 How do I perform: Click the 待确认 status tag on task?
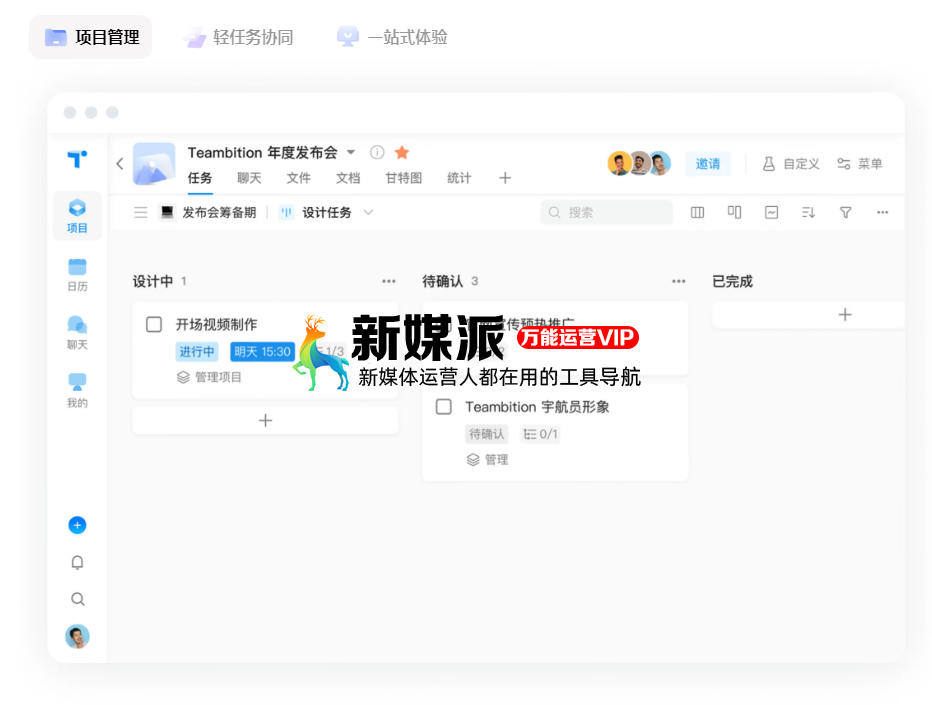pyautogui.click(x=486, y=435)
